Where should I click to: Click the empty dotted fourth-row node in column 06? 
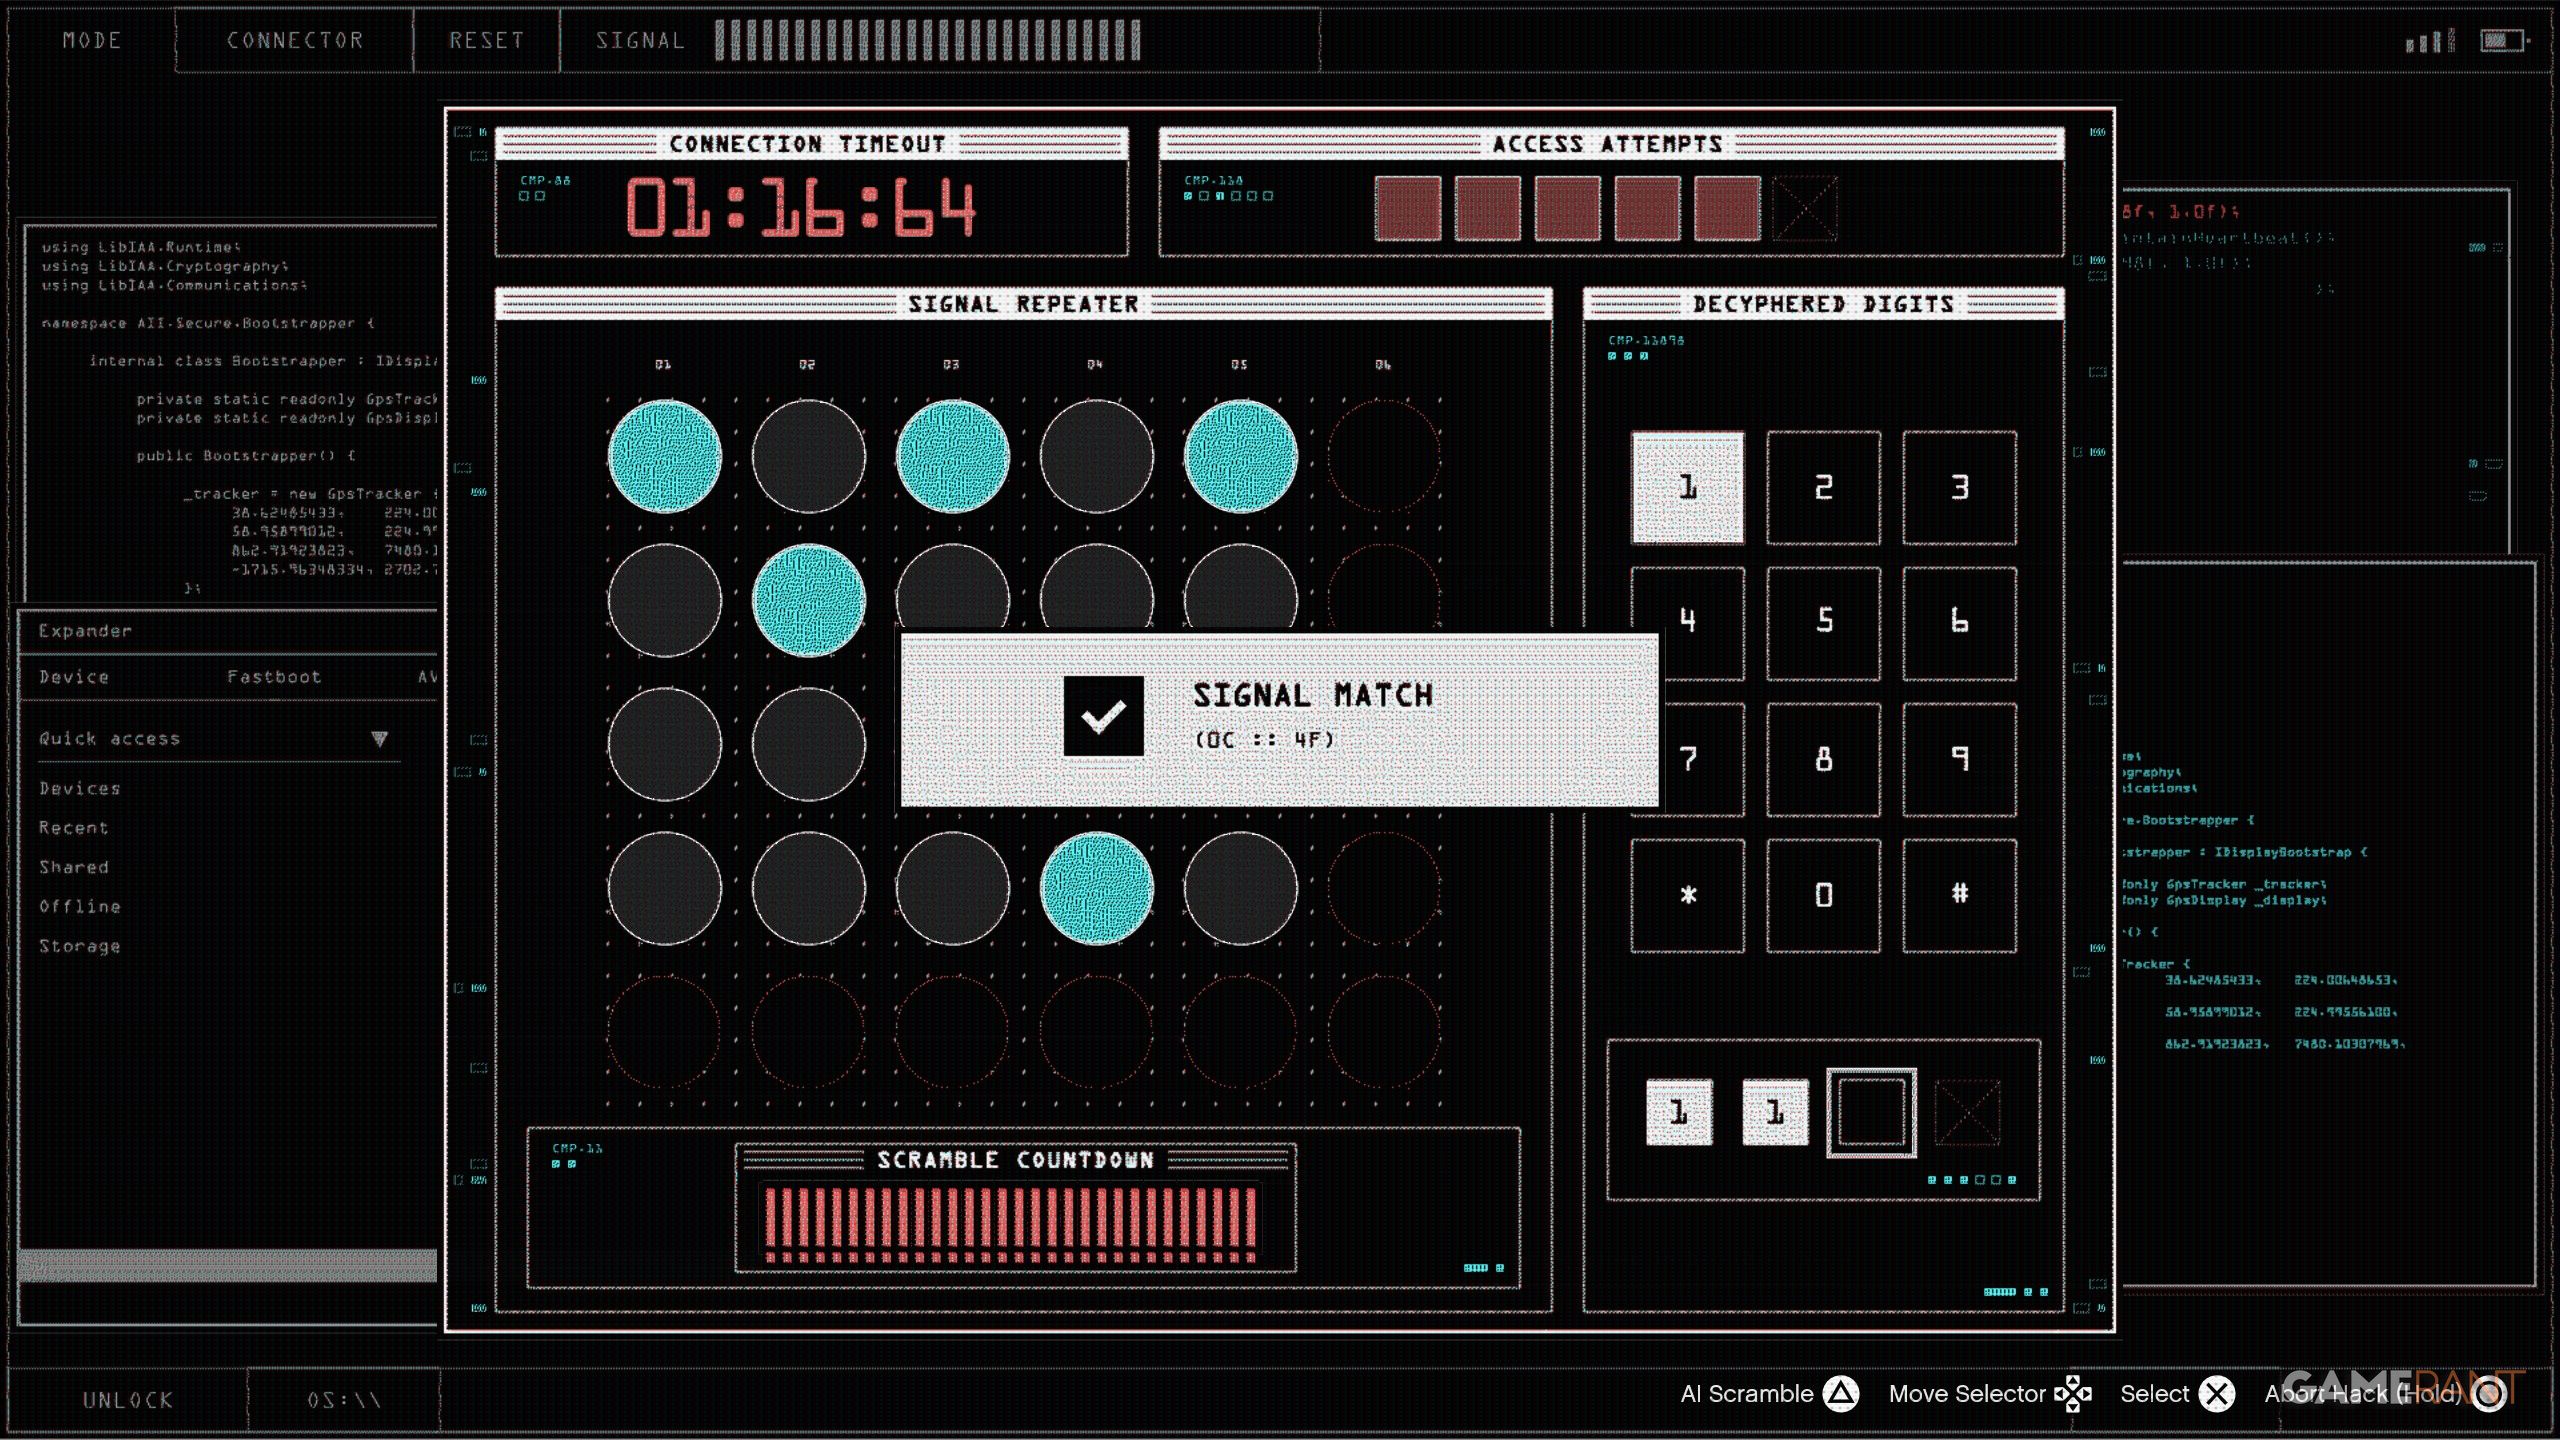[1384, 888]
